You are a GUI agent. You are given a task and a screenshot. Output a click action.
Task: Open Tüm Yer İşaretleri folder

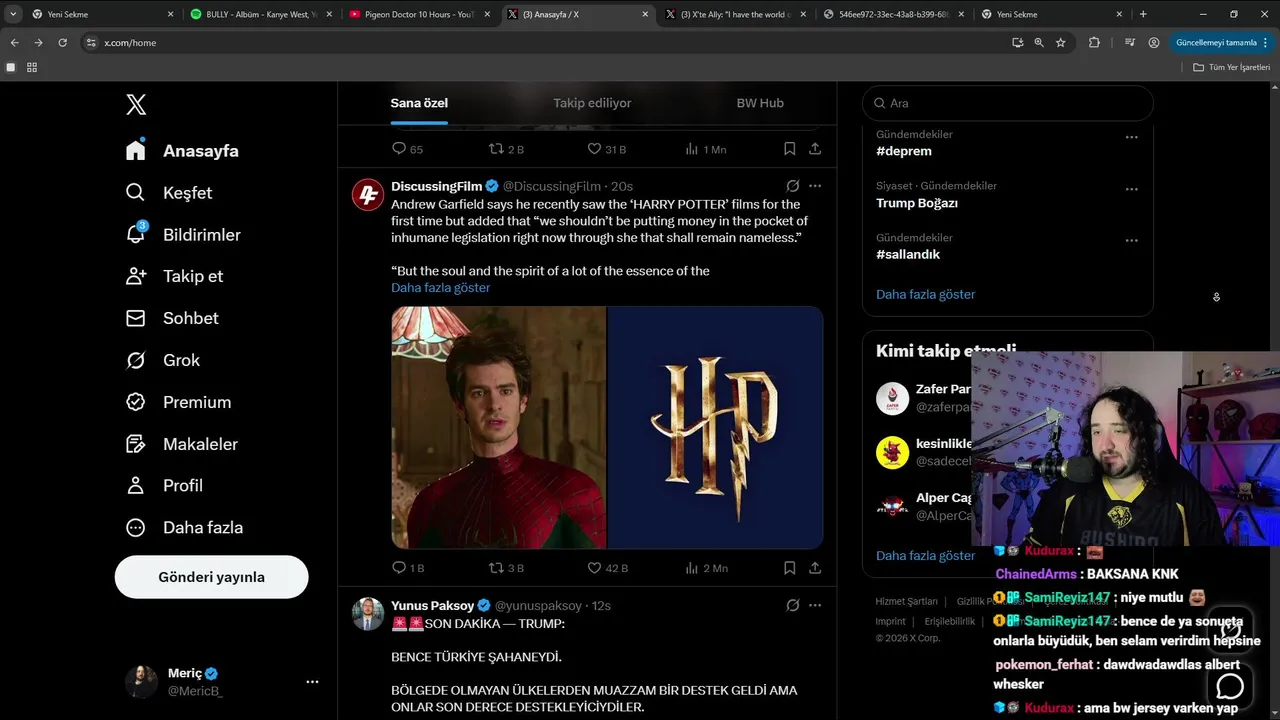click(x=1231, y=67)
